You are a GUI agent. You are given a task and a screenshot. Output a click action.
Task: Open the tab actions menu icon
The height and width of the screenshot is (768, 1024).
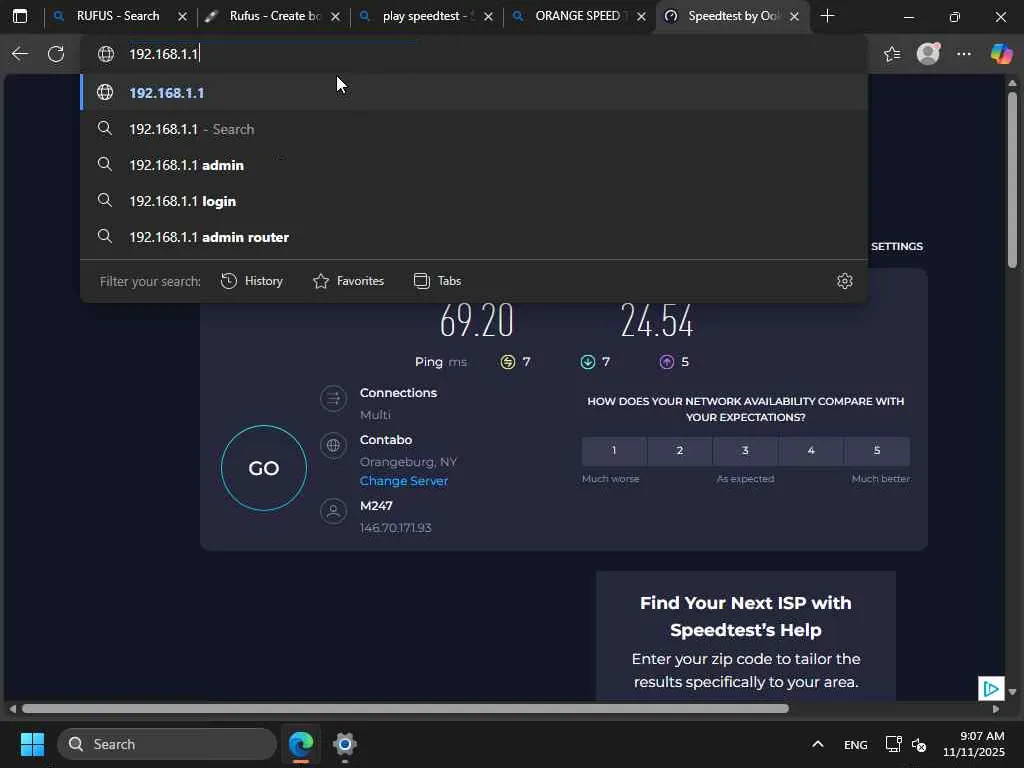coord(20,16)
